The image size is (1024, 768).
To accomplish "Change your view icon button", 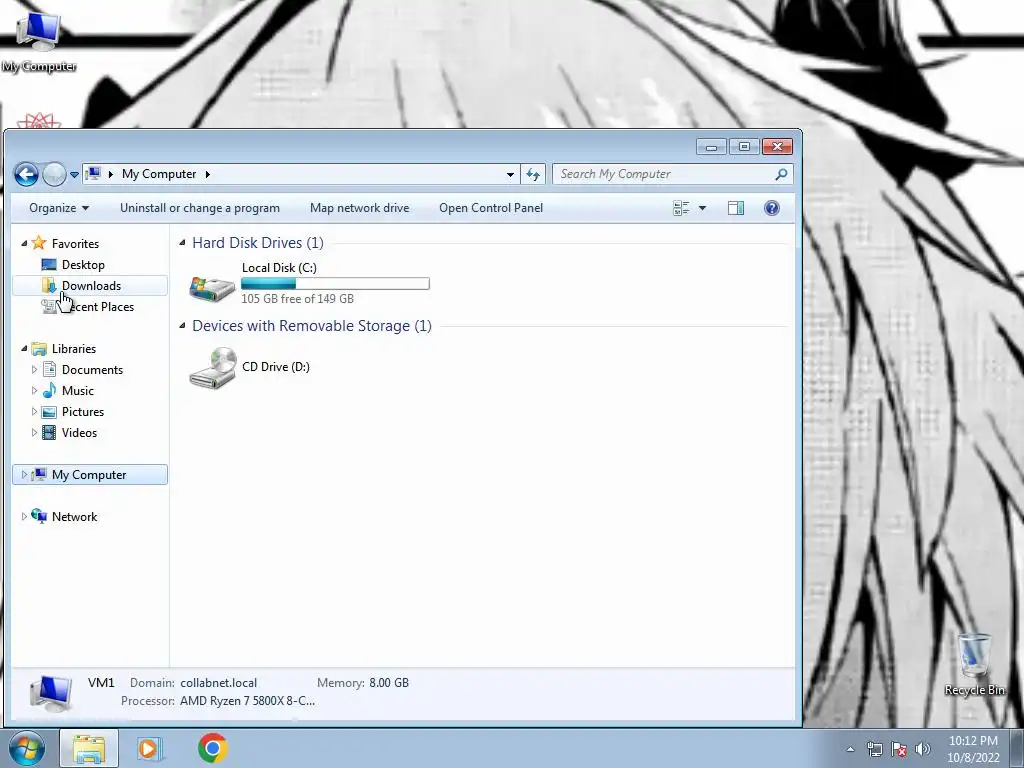I will click(681, 208).
